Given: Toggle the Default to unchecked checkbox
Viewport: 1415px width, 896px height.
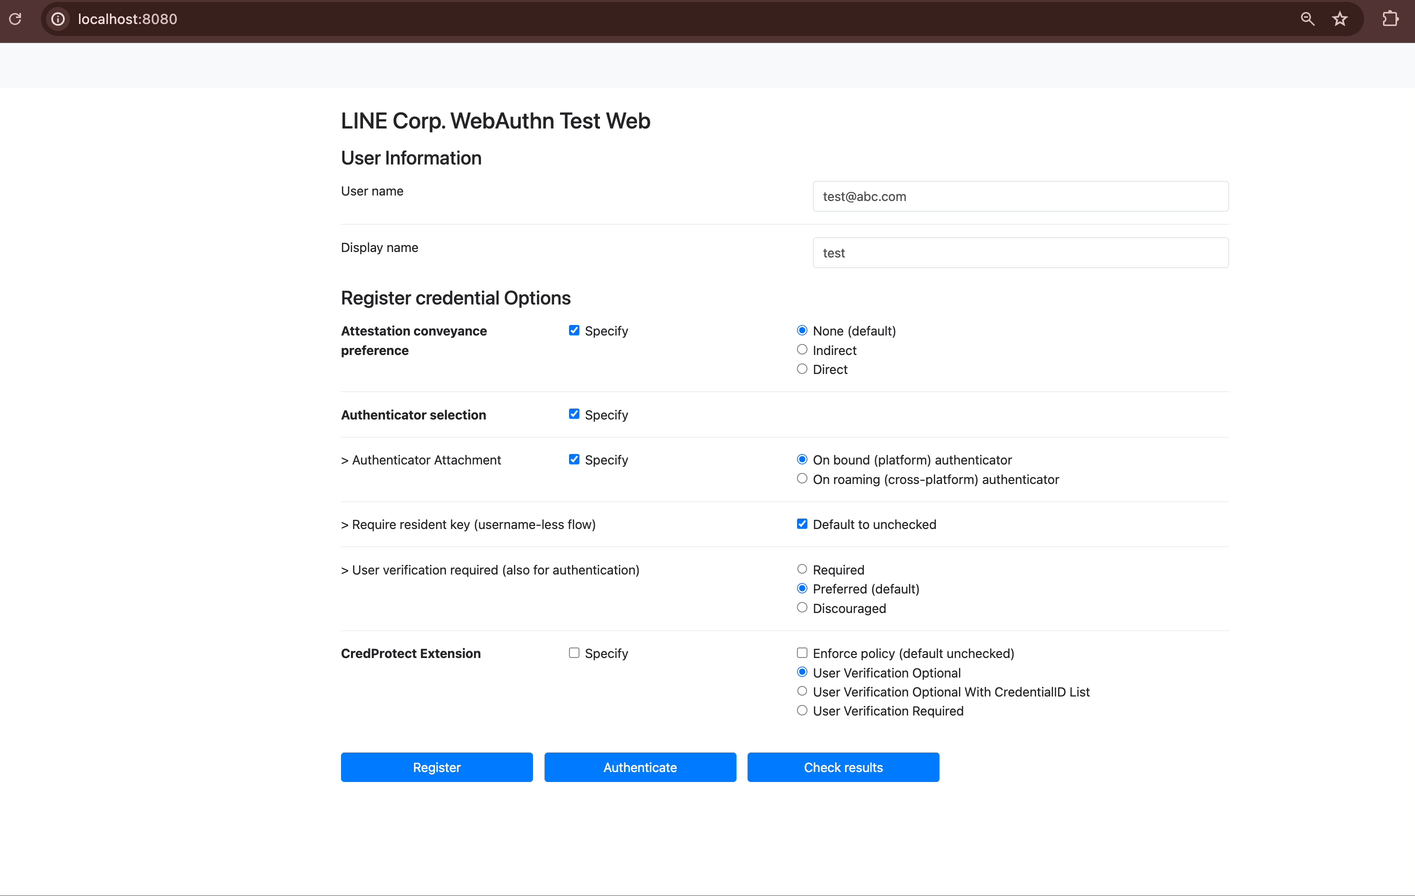Looking at the screenshot, I should click(x=802, y=524).
